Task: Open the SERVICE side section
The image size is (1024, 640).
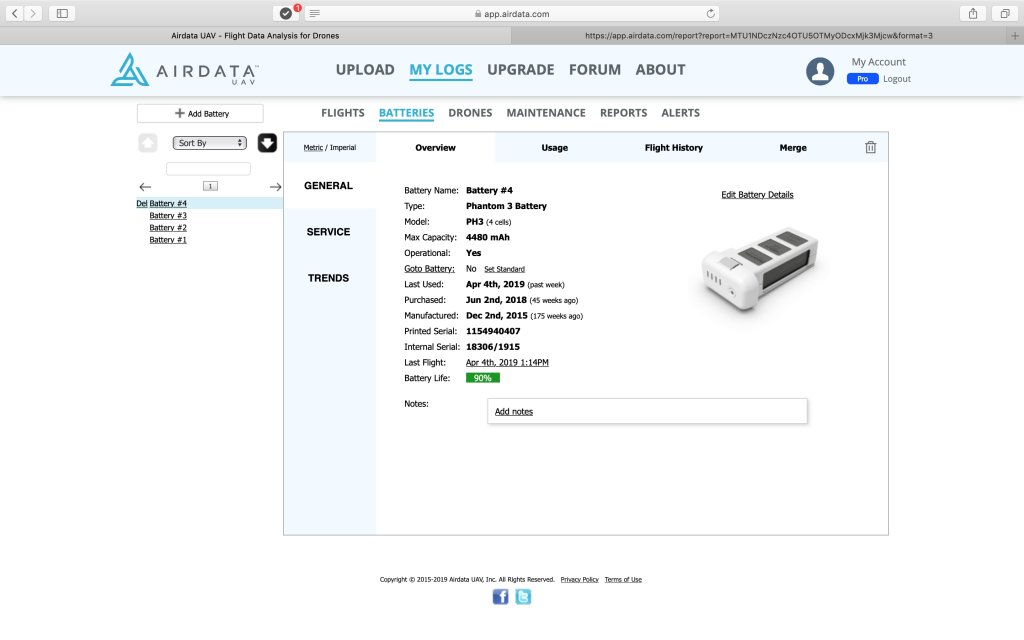Action: click(328, 232)
